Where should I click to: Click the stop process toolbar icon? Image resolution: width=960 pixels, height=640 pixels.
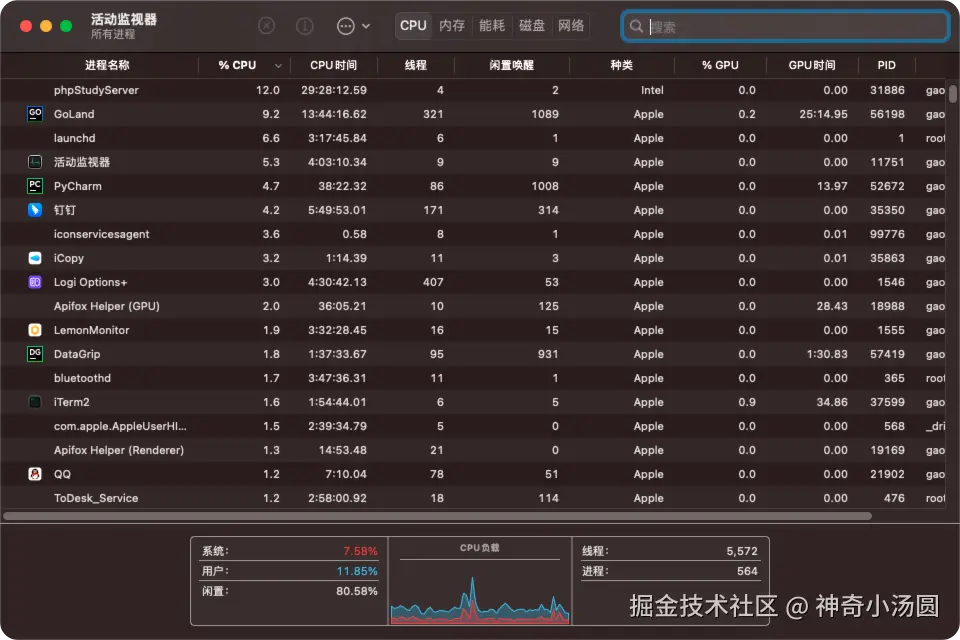[266, 26]
